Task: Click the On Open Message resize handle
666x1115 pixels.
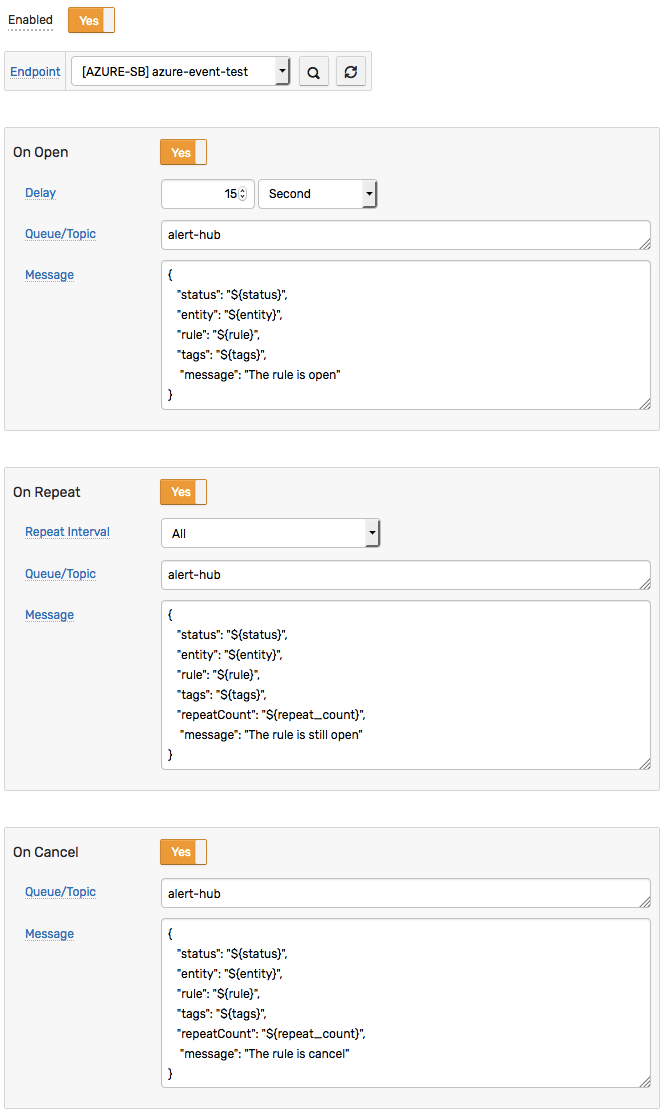Action: tap(645, 404)
